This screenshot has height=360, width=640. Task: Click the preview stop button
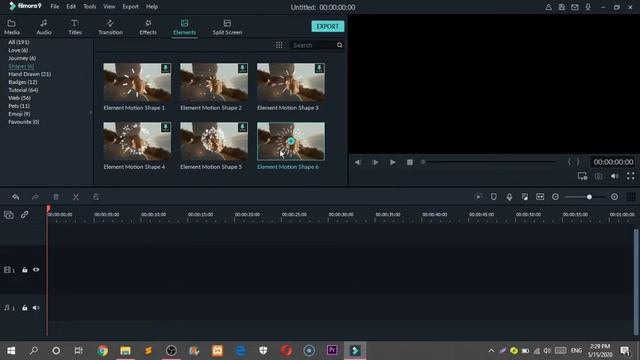coord(410,162)
